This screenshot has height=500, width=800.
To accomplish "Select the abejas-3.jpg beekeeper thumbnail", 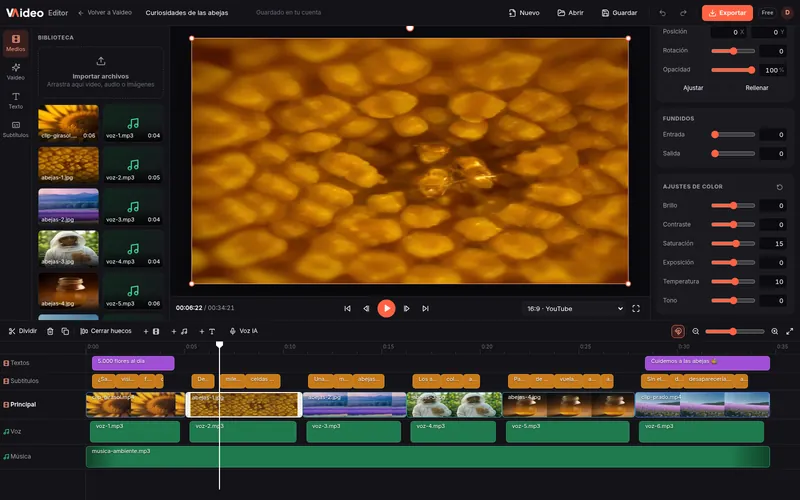I will [68, 248].
